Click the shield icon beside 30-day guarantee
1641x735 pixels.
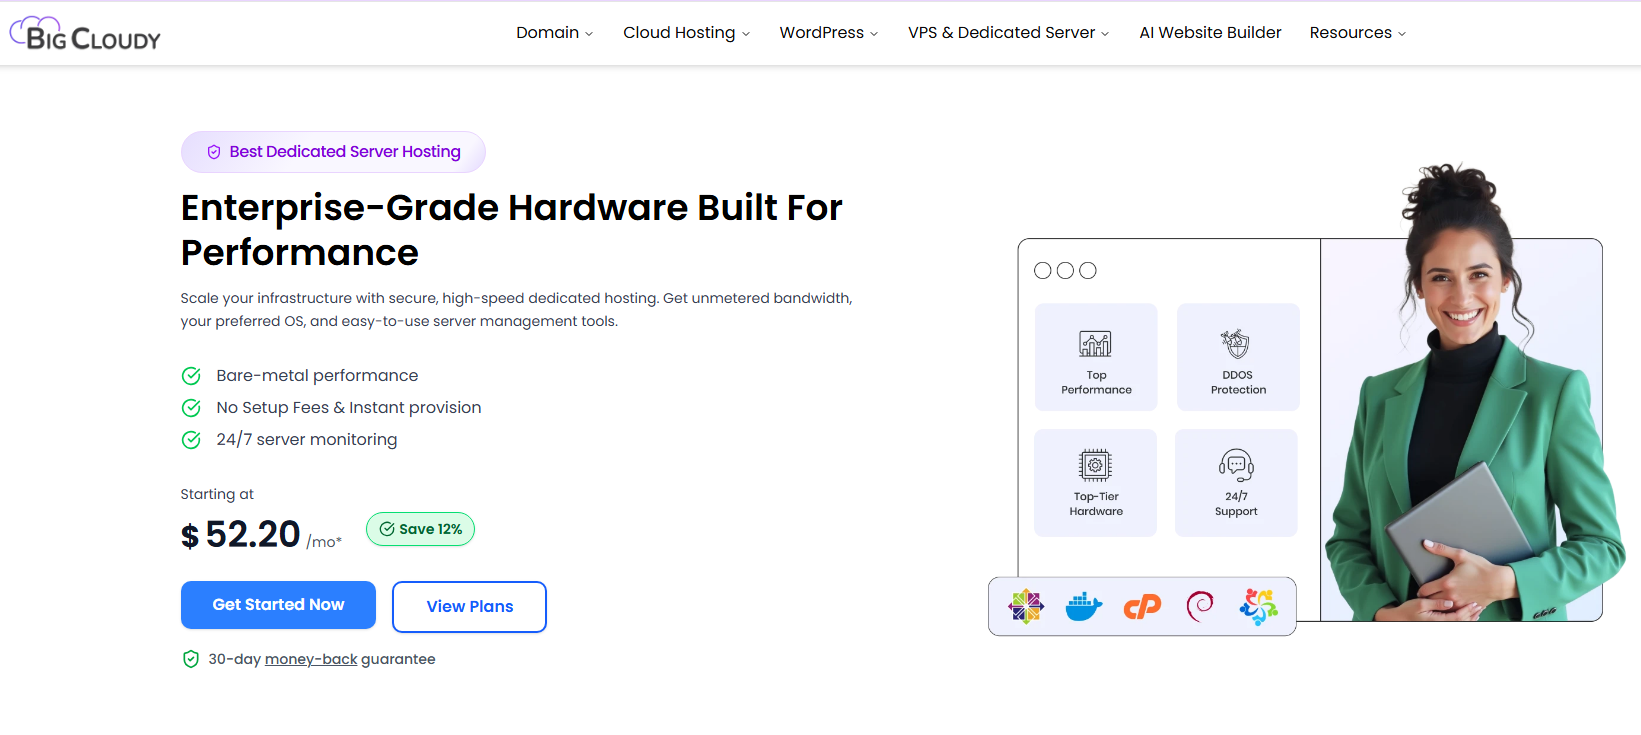click(x=191, y=659)
